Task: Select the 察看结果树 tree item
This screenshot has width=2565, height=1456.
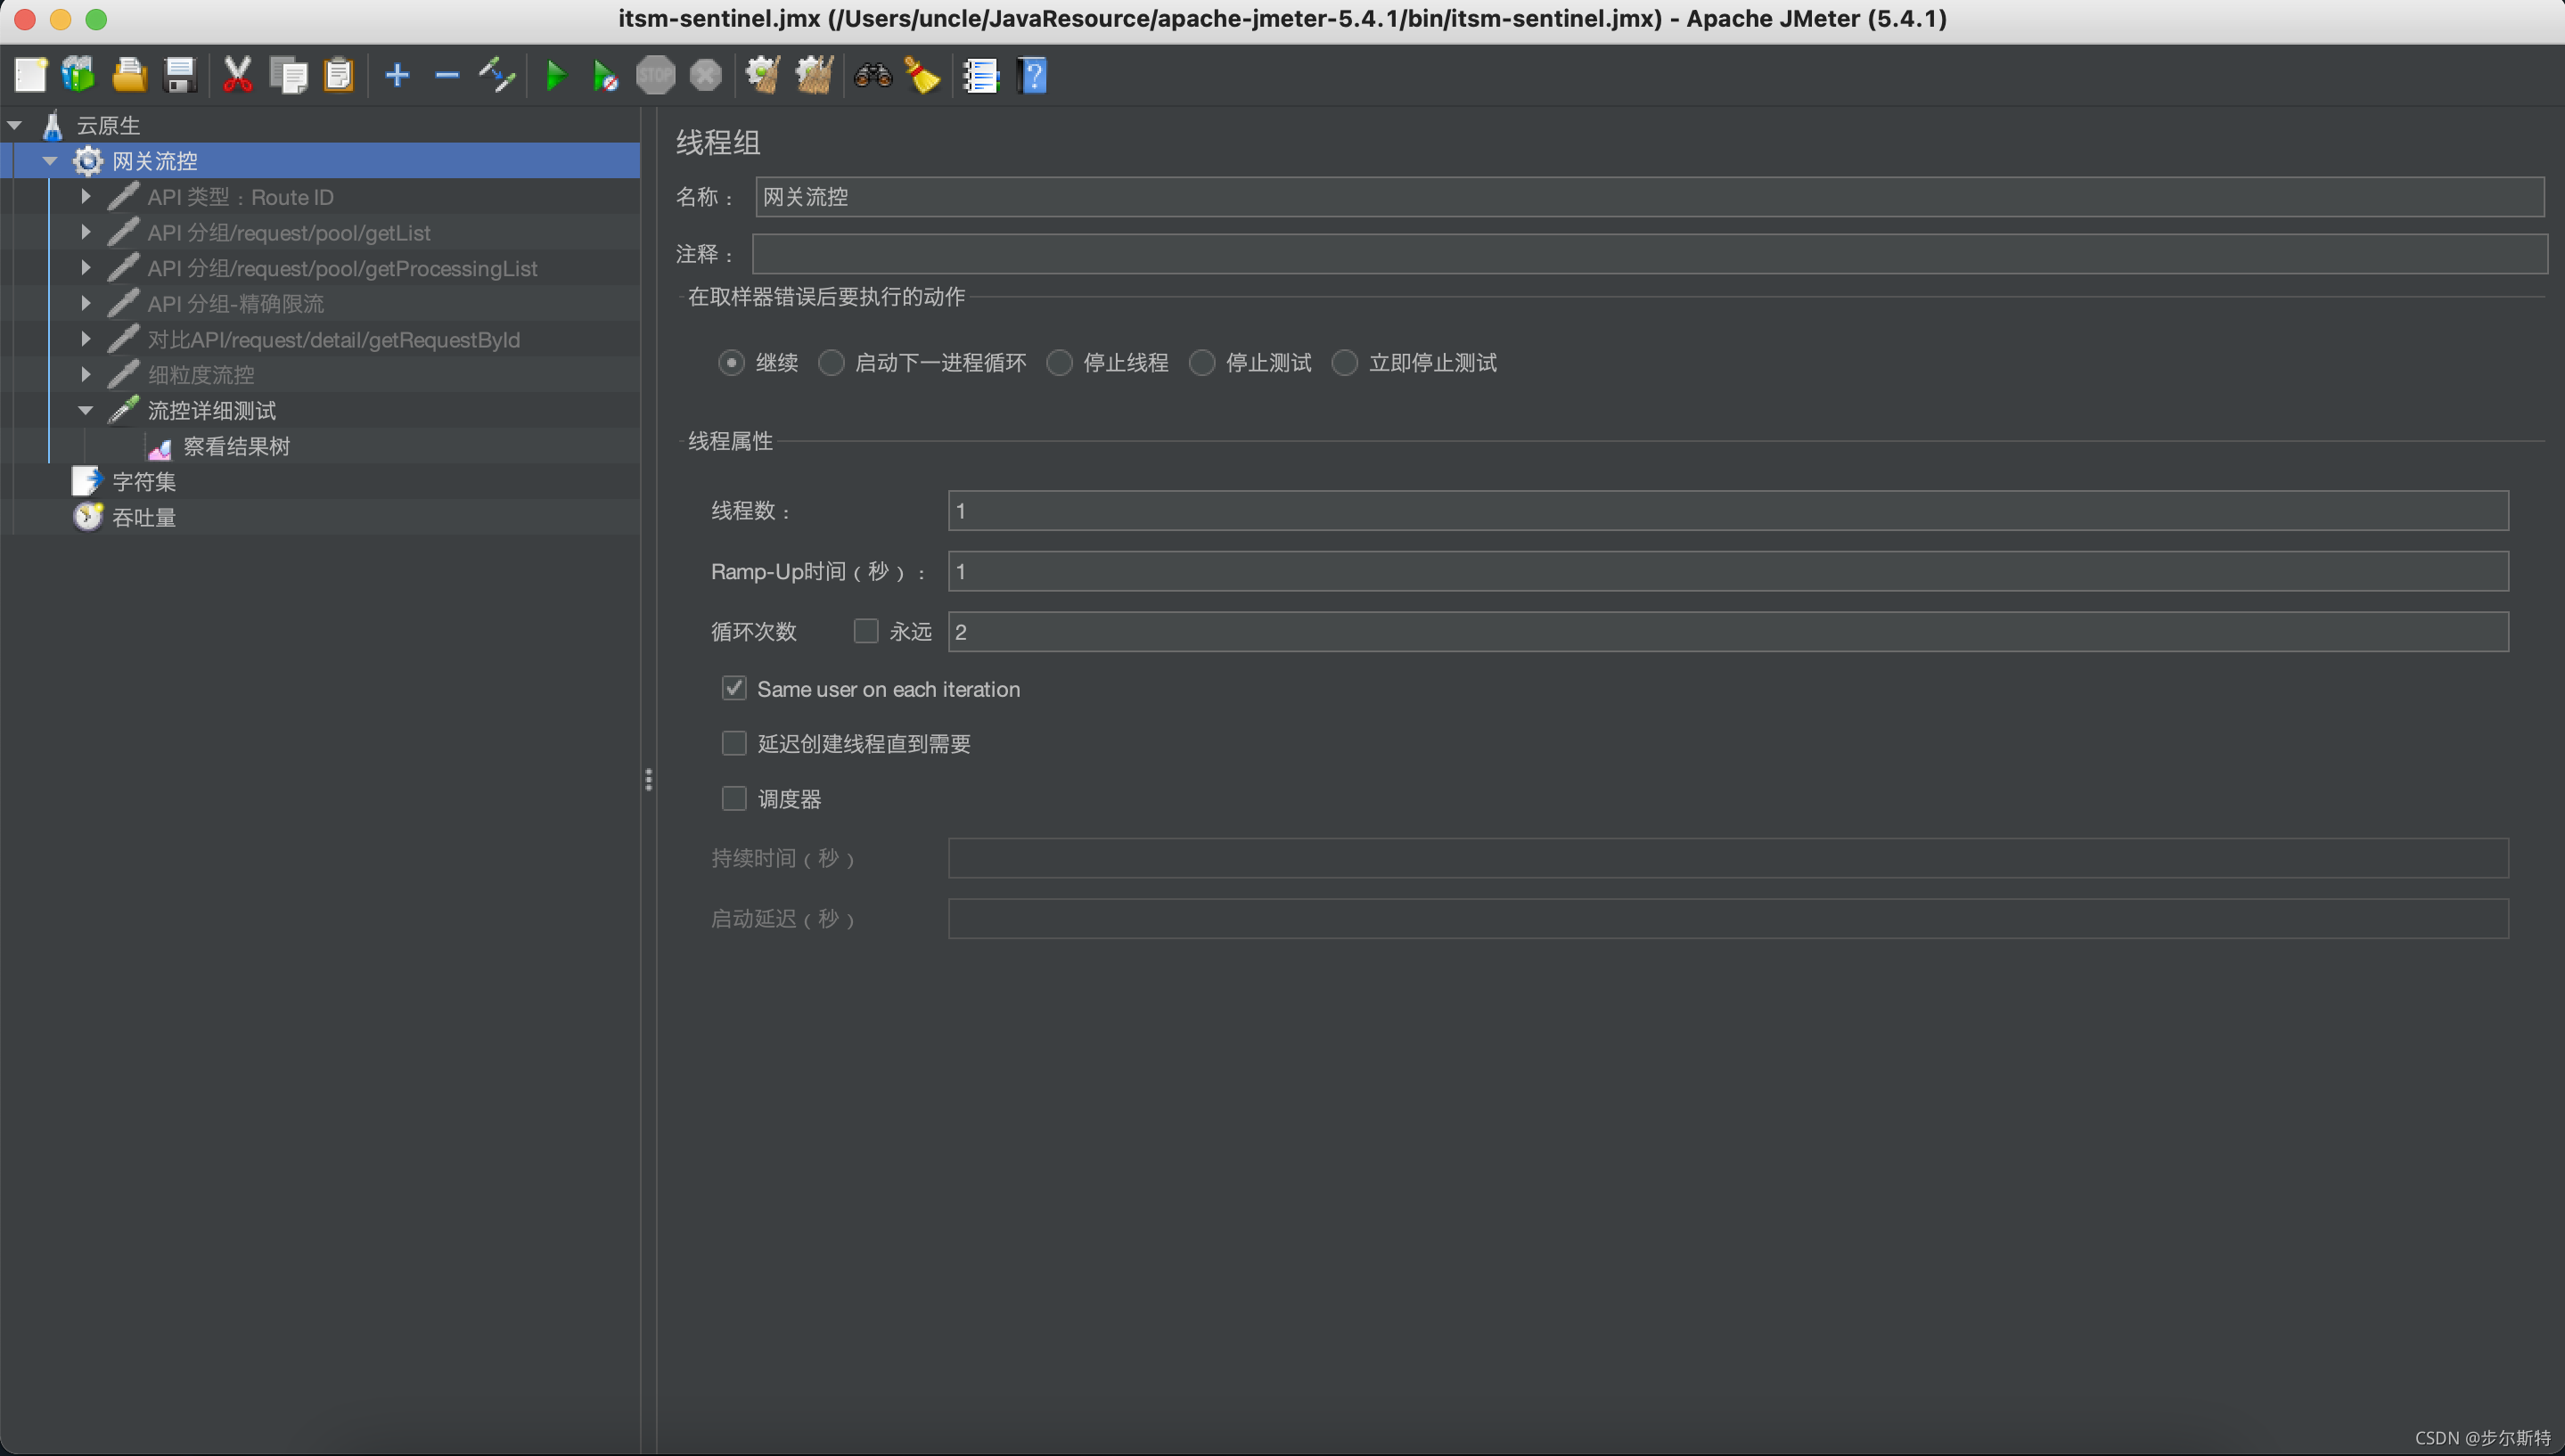Action: (236, 446)
